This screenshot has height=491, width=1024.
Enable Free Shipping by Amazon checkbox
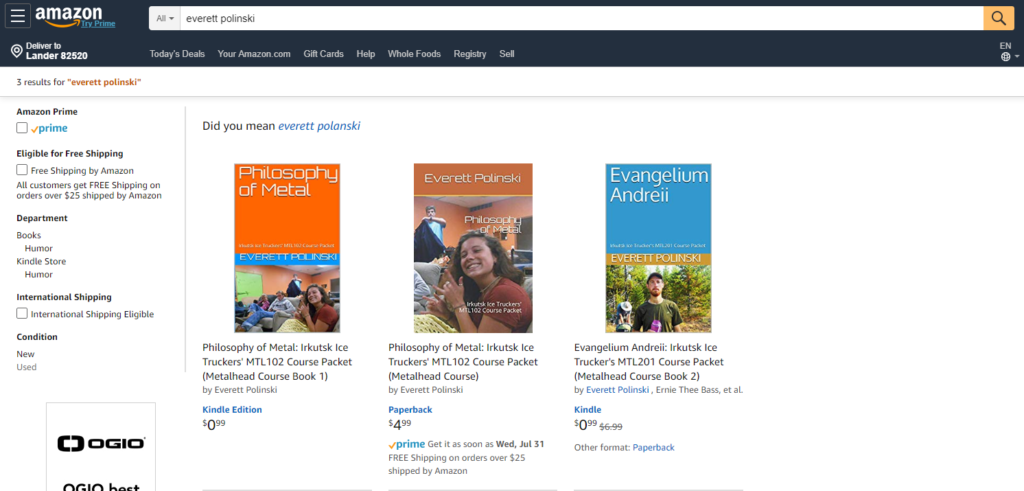(x=22, y=170)
